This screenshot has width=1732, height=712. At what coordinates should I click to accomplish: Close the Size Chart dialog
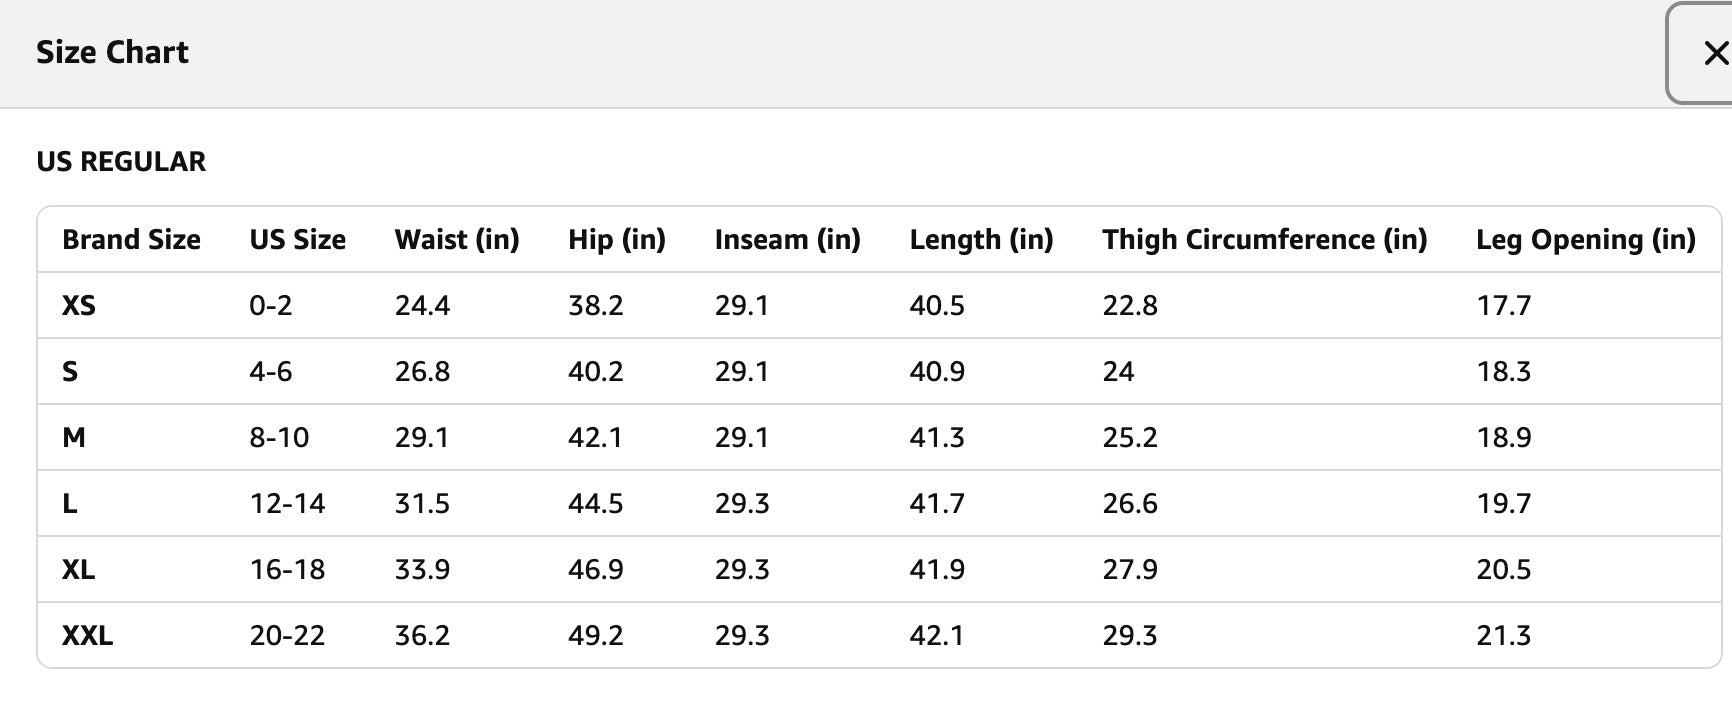coord(1714,53)
